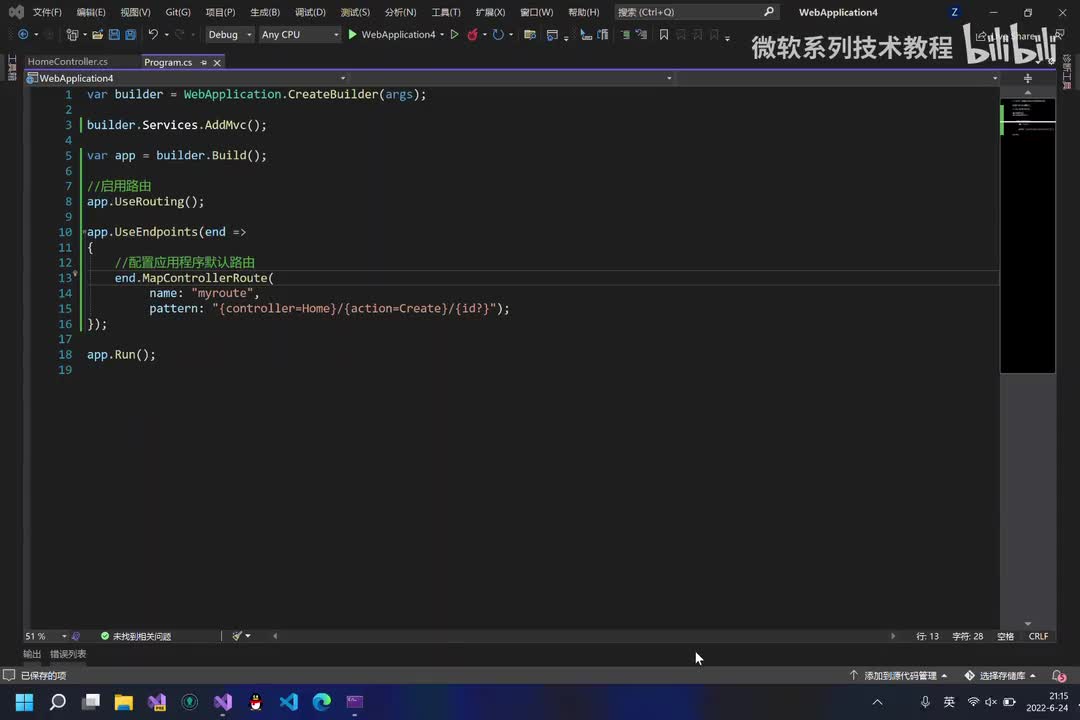Close the Program.cs tab
Viewport: 1080px width, 720px height.
pyautogui.click(x=217, y=63)
